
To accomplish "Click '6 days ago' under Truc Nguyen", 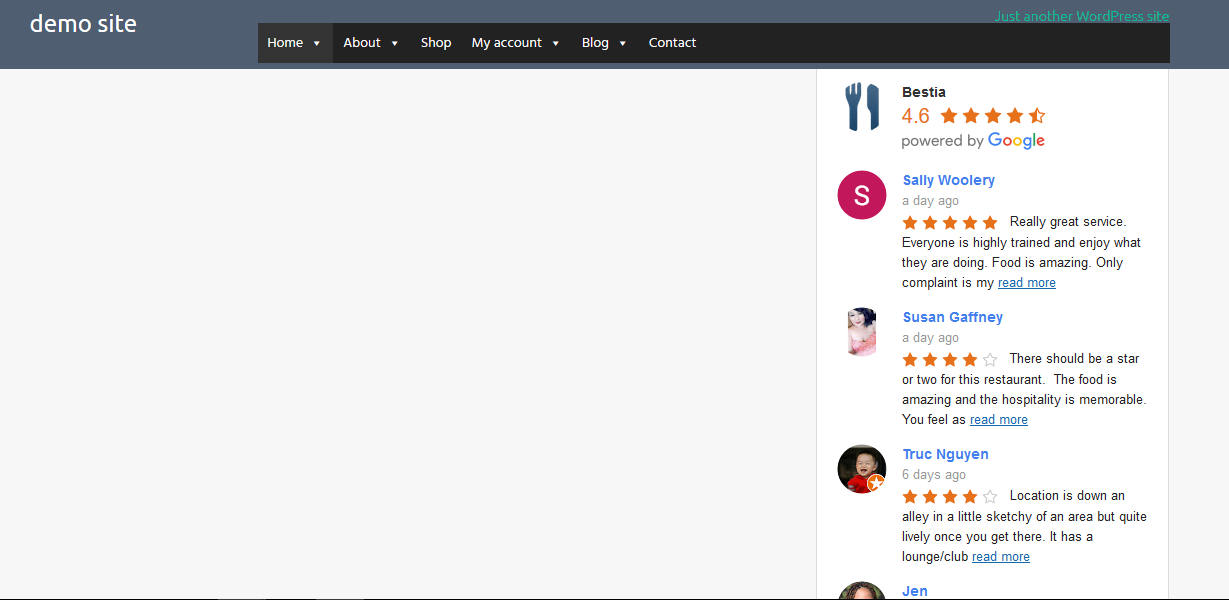I will (934, 475).
